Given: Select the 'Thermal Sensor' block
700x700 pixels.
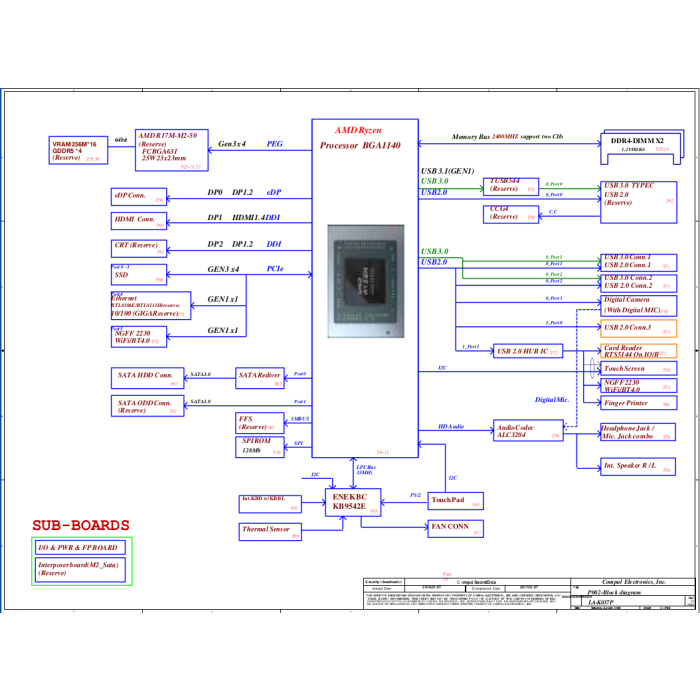Looking at the screenshot, I should pyautogui.click(x=270, y=532).
